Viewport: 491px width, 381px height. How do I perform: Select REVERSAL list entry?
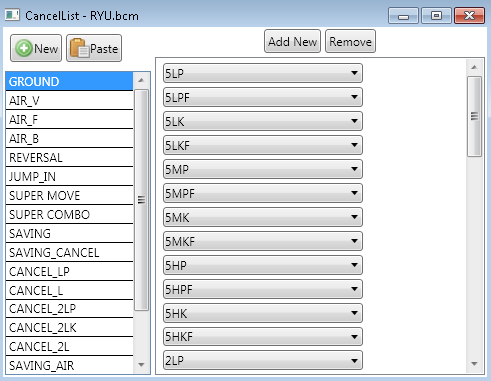point(69,157)
